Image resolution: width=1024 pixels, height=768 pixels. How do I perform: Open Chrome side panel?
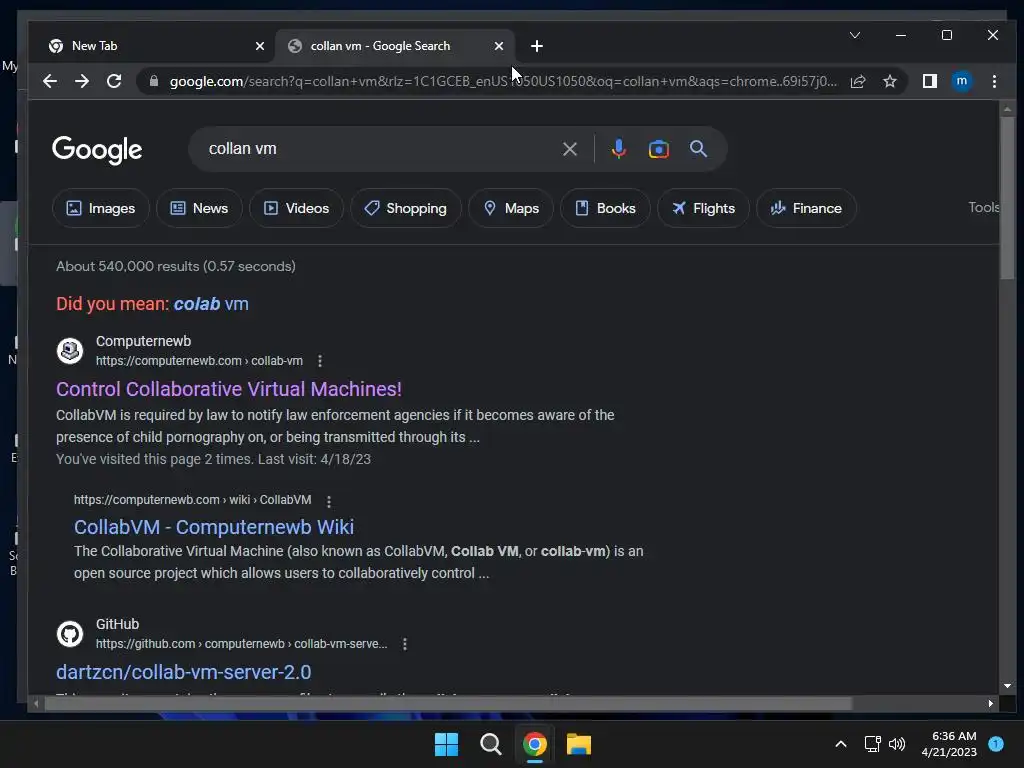coord(929,81)
